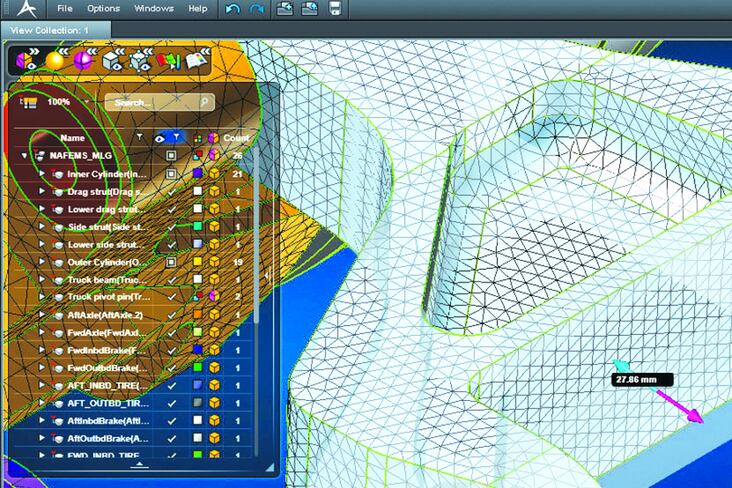Click the filter funnel next to Name header
732x488 pixels.
(139, 136)
